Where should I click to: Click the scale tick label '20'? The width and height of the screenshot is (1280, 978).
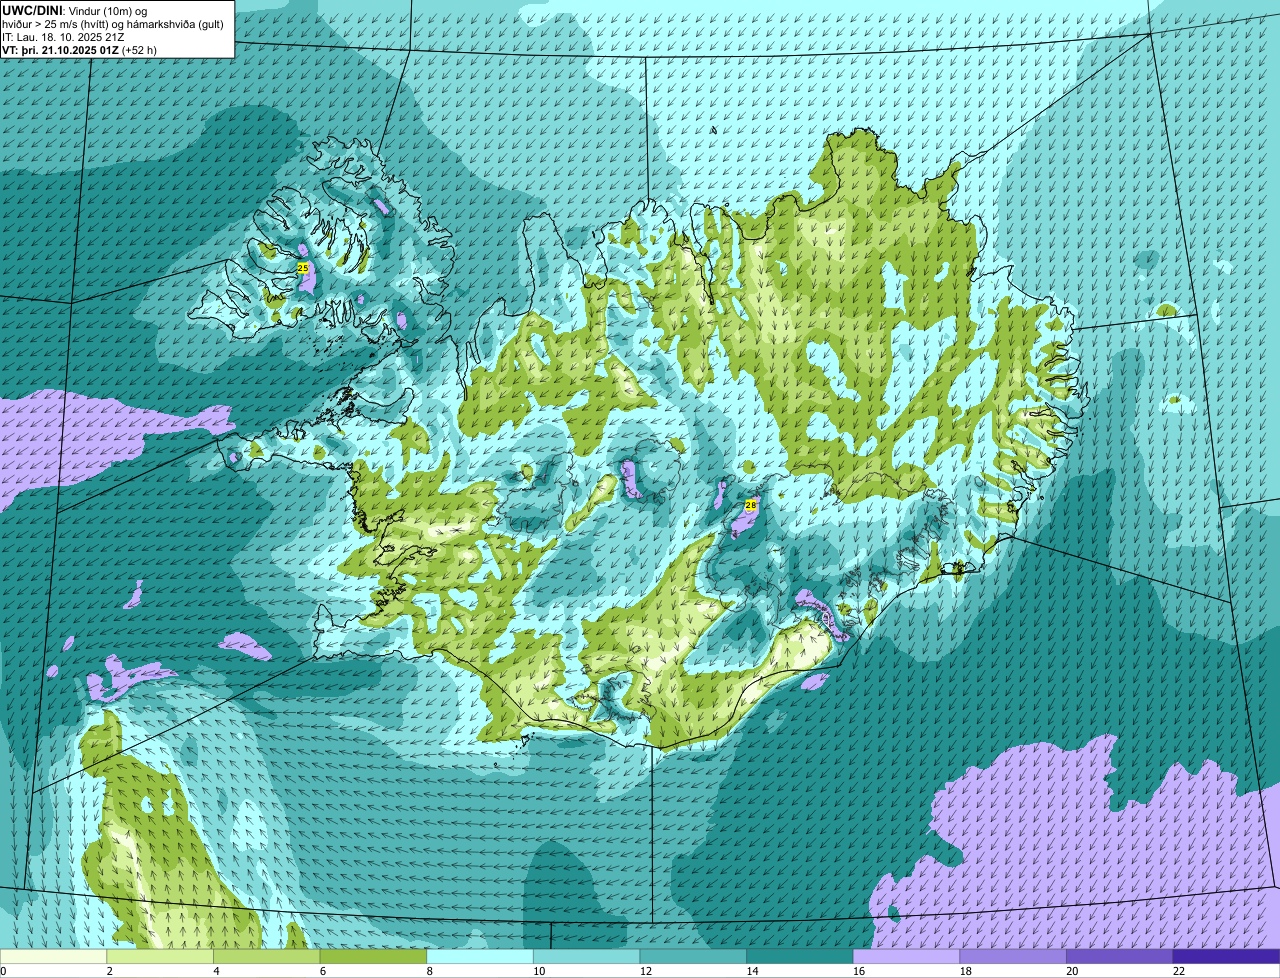click(x=1073, y=971)
